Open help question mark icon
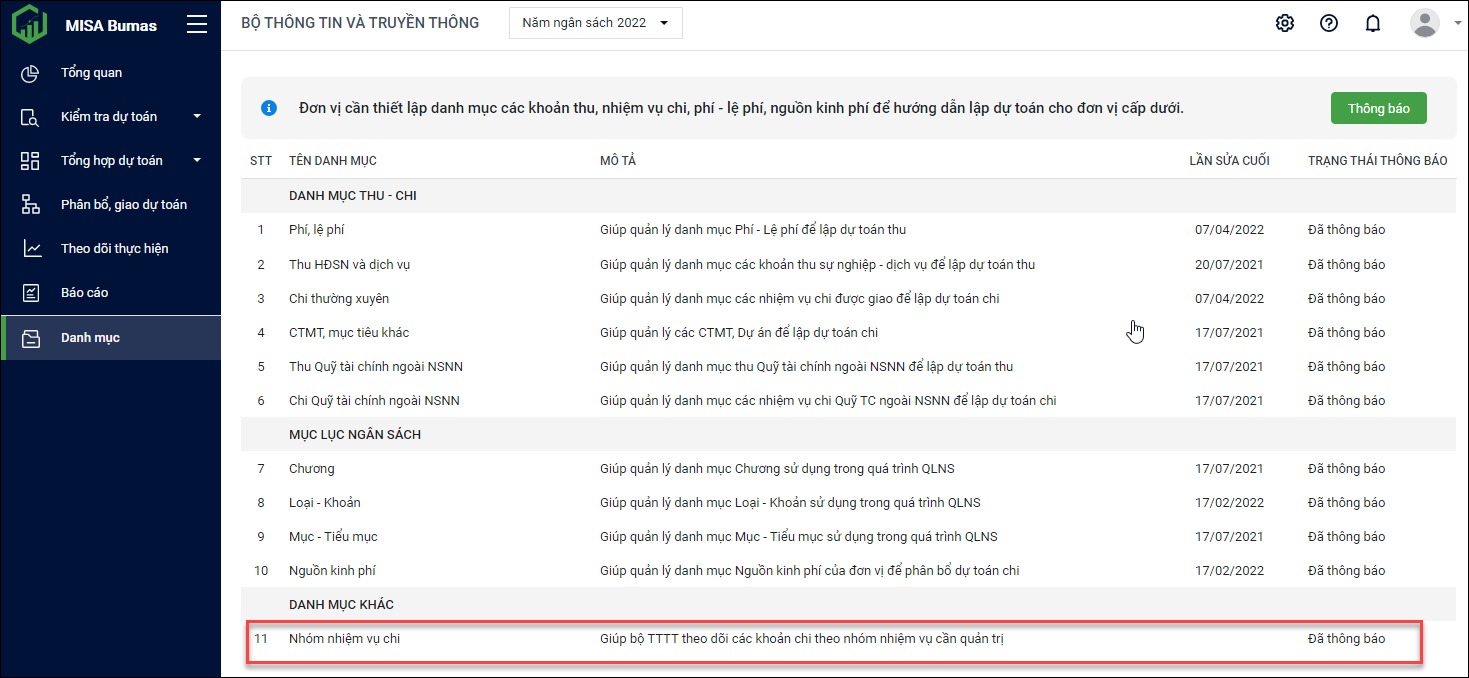The image size is (1469, 678). pyautogui.click(x=1329, y=23)
